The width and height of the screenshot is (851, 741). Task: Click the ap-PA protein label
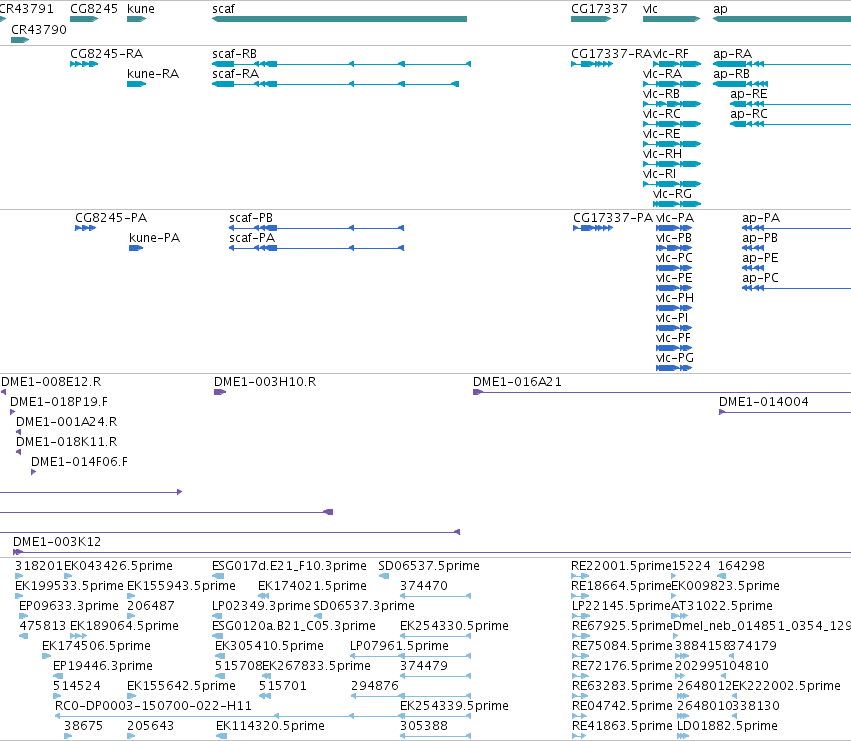(761, 218)
